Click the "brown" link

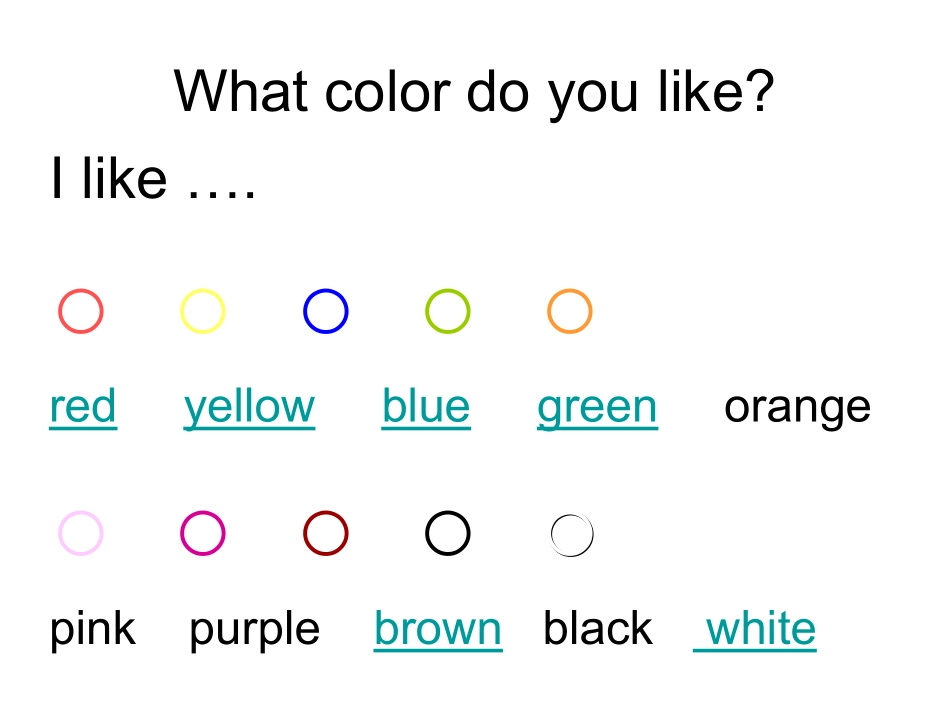tap(438, 629)
